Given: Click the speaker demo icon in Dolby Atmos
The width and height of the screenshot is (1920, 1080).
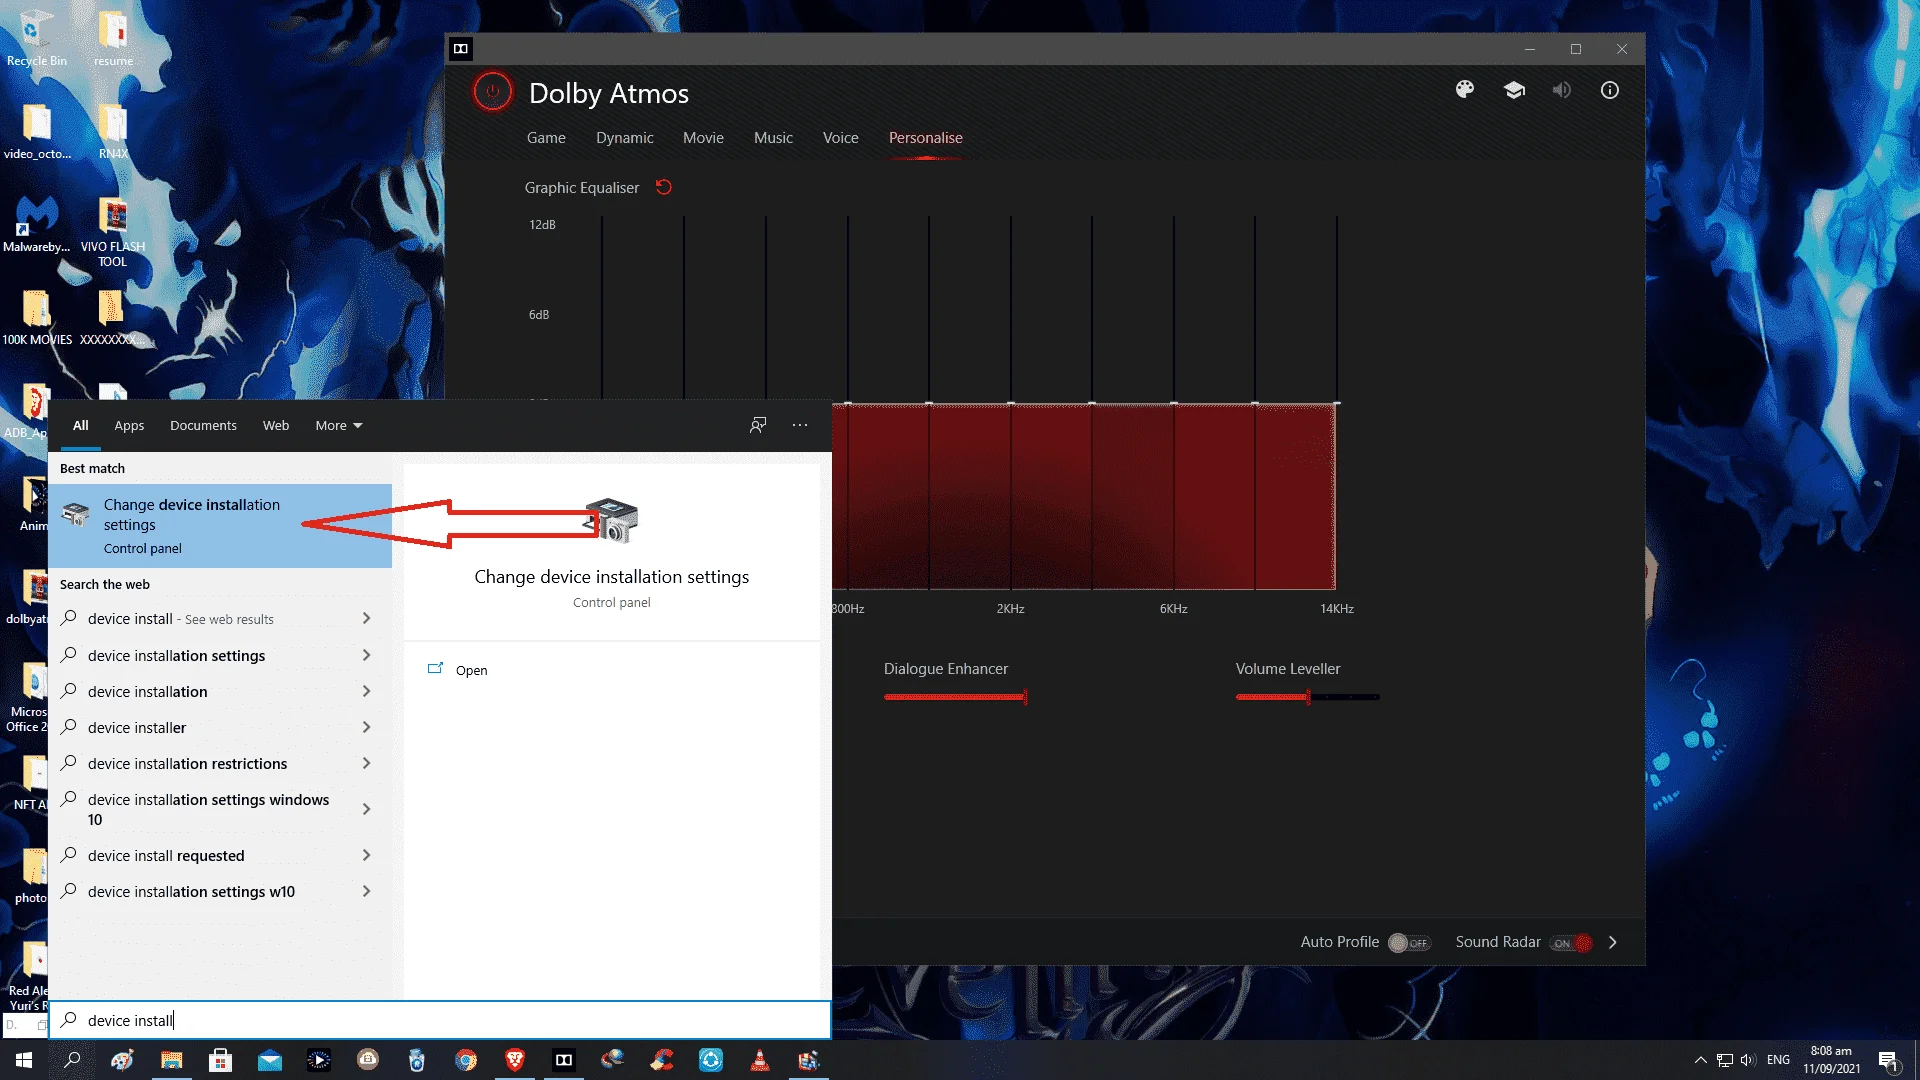Looking at the screenshot, I should click(1562, 90).
